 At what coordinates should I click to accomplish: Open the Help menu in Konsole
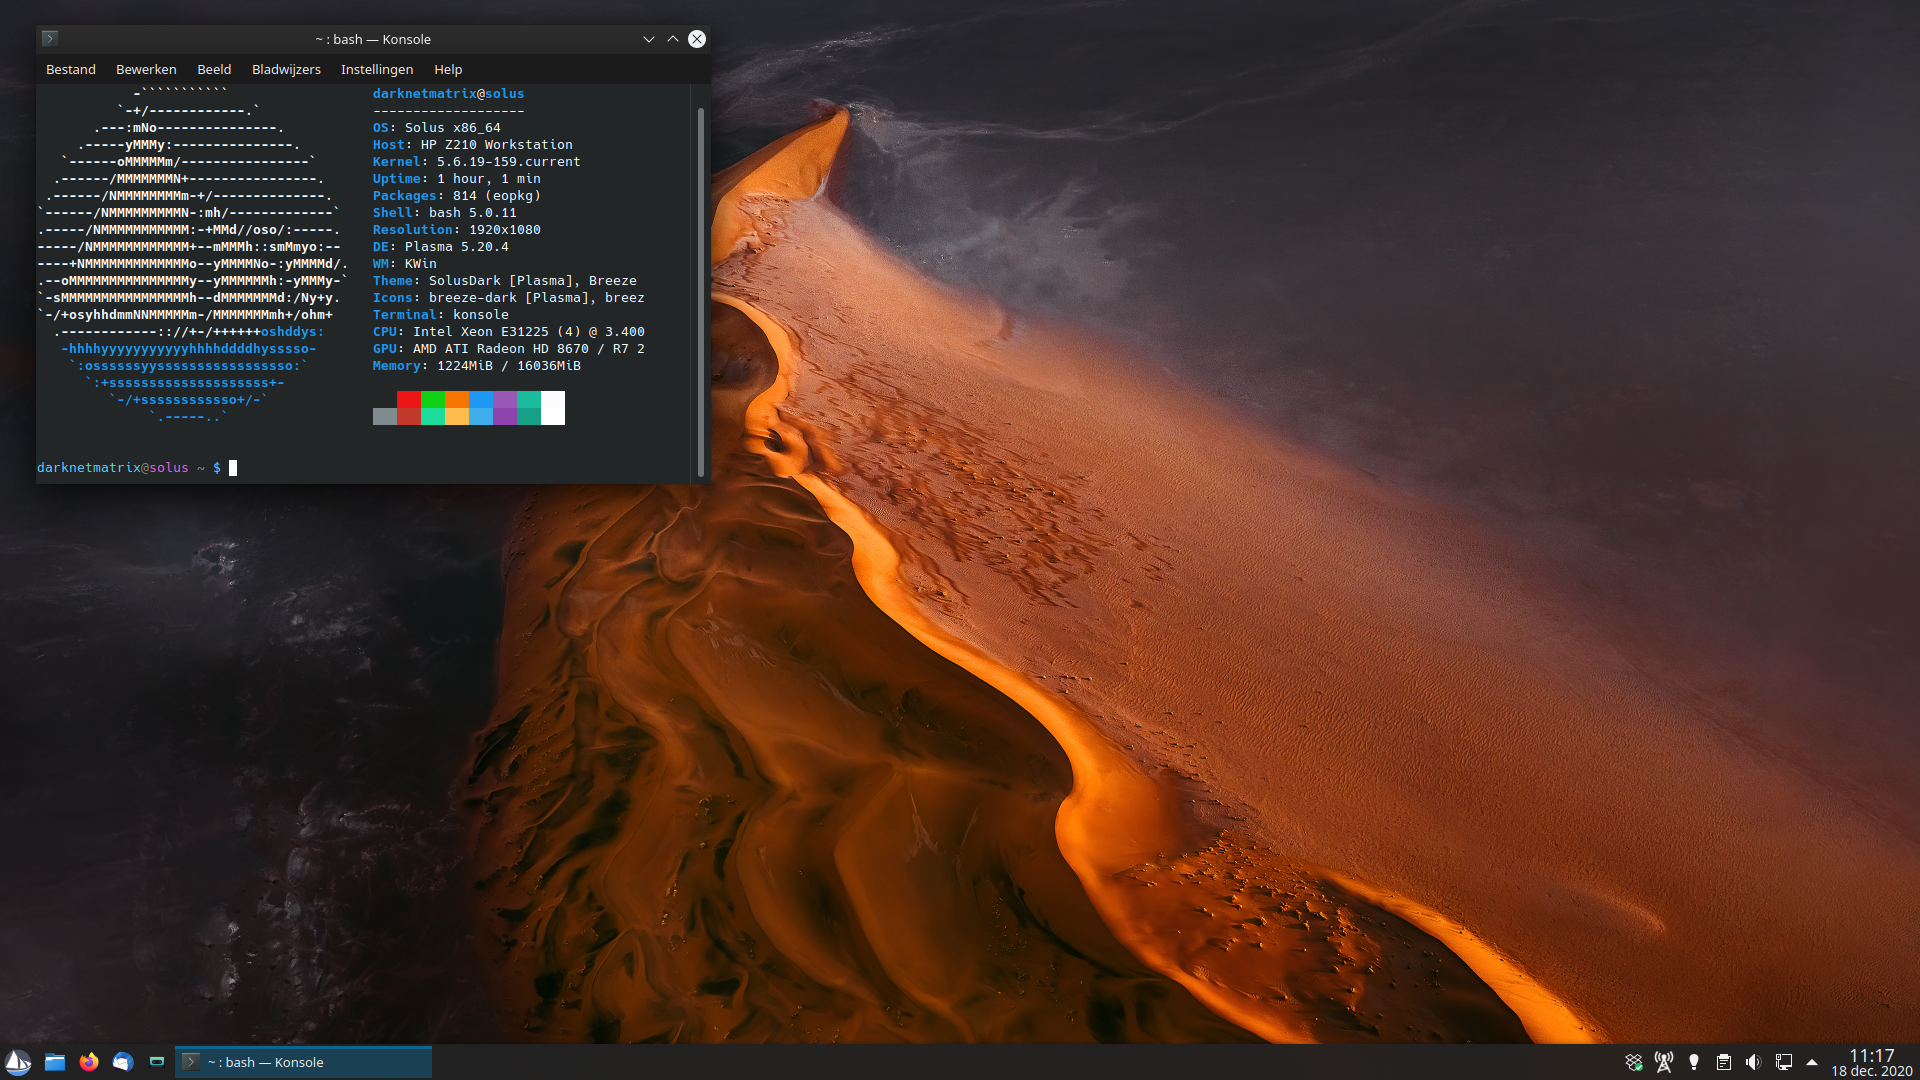448,69
